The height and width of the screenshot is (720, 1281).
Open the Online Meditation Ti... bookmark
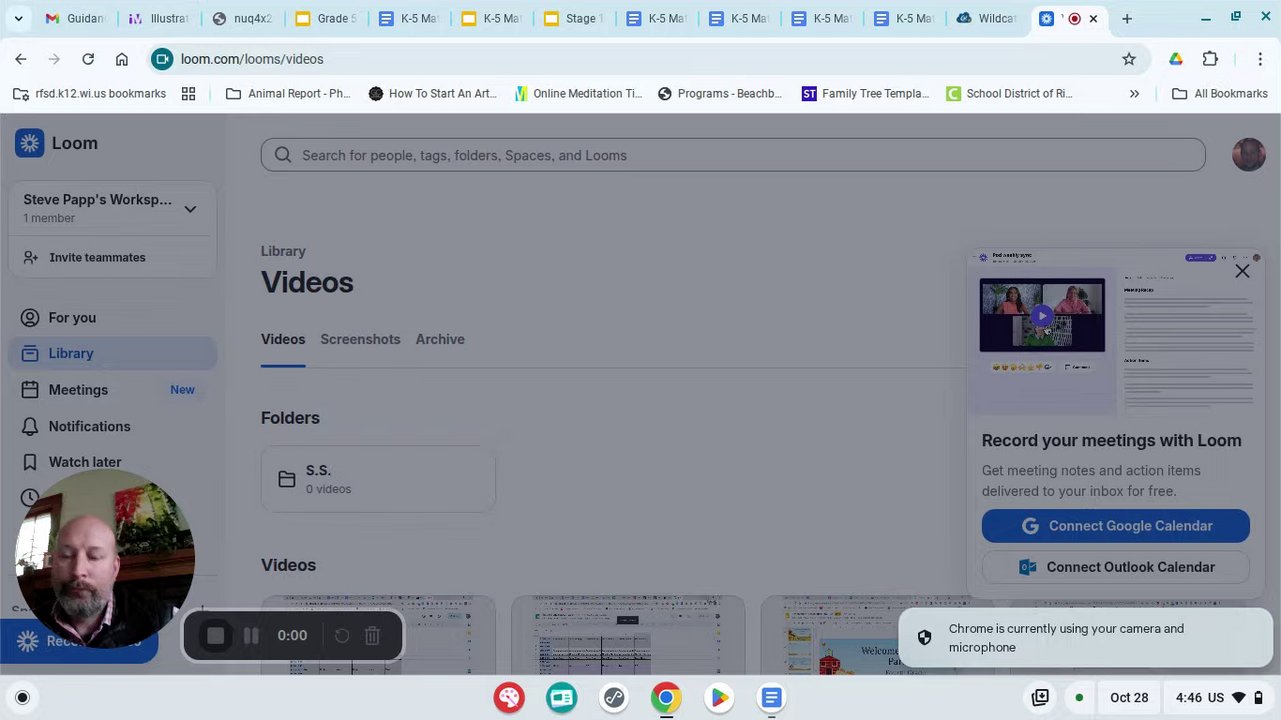pos(578,94)
